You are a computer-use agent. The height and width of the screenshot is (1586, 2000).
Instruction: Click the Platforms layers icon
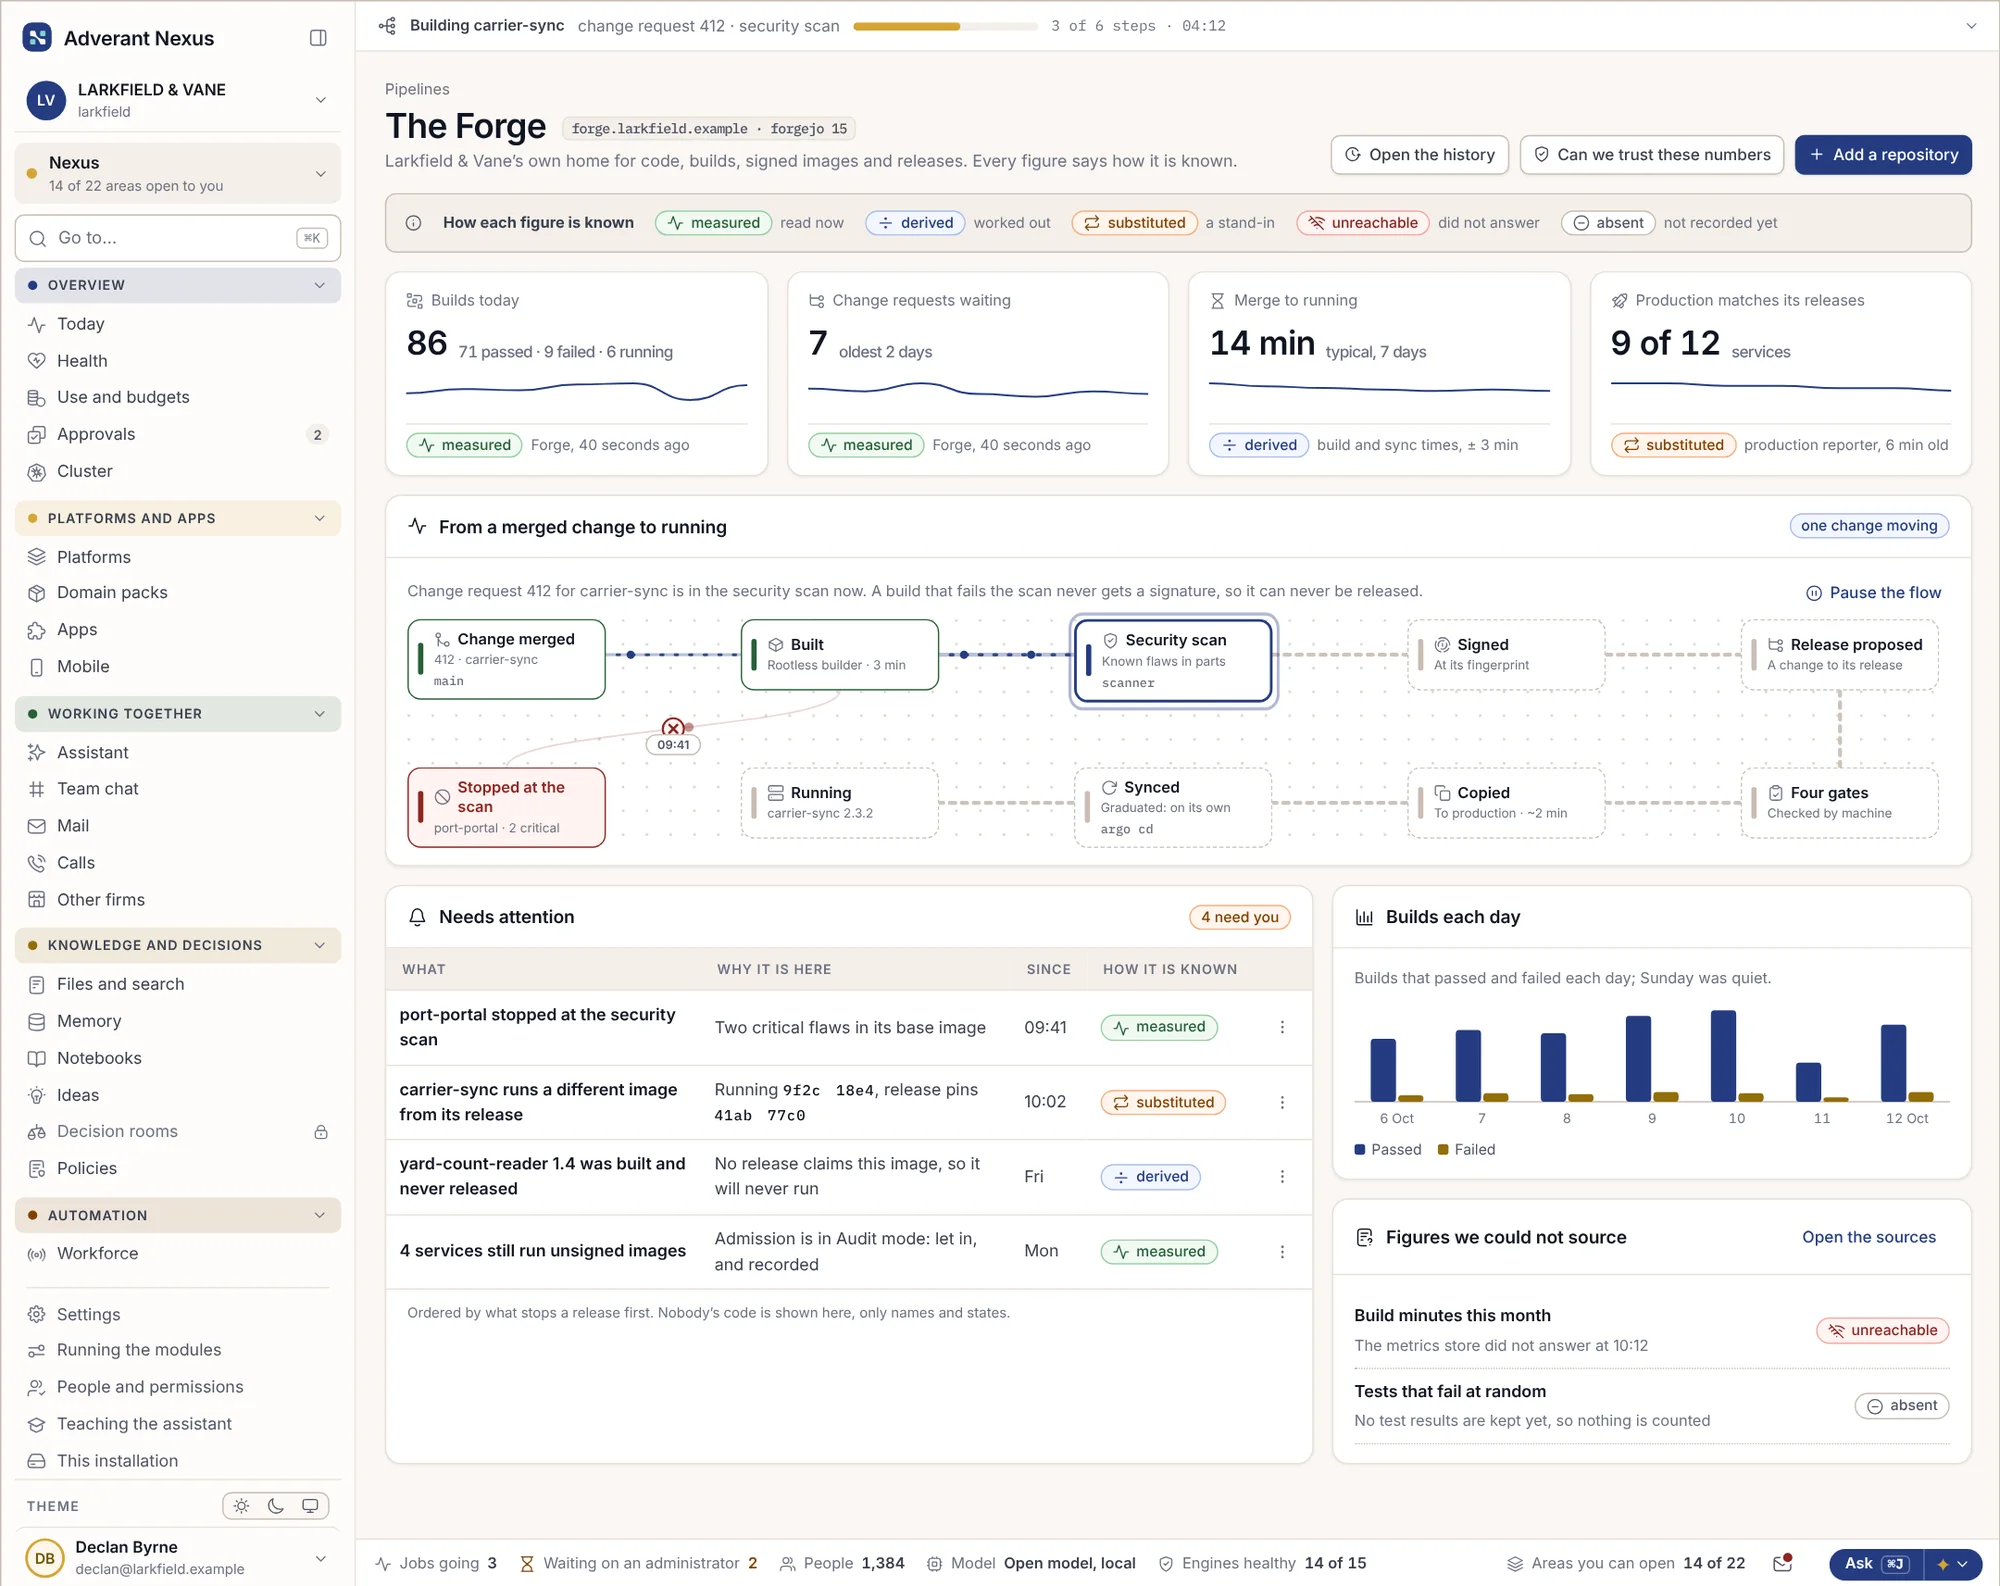37,557
